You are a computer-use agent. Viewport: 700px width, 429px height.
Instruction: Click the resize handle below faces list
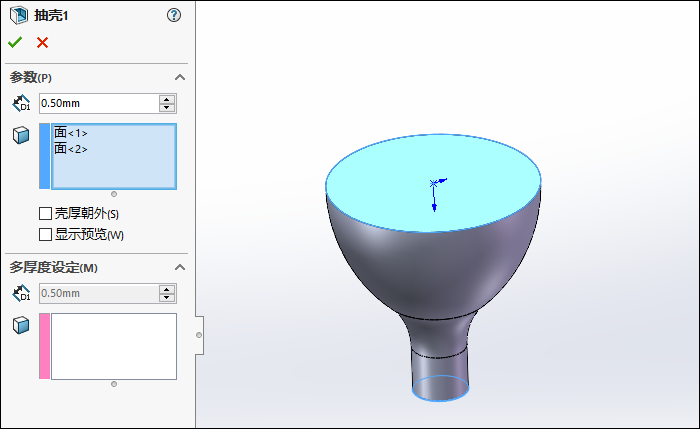[114, 194]
